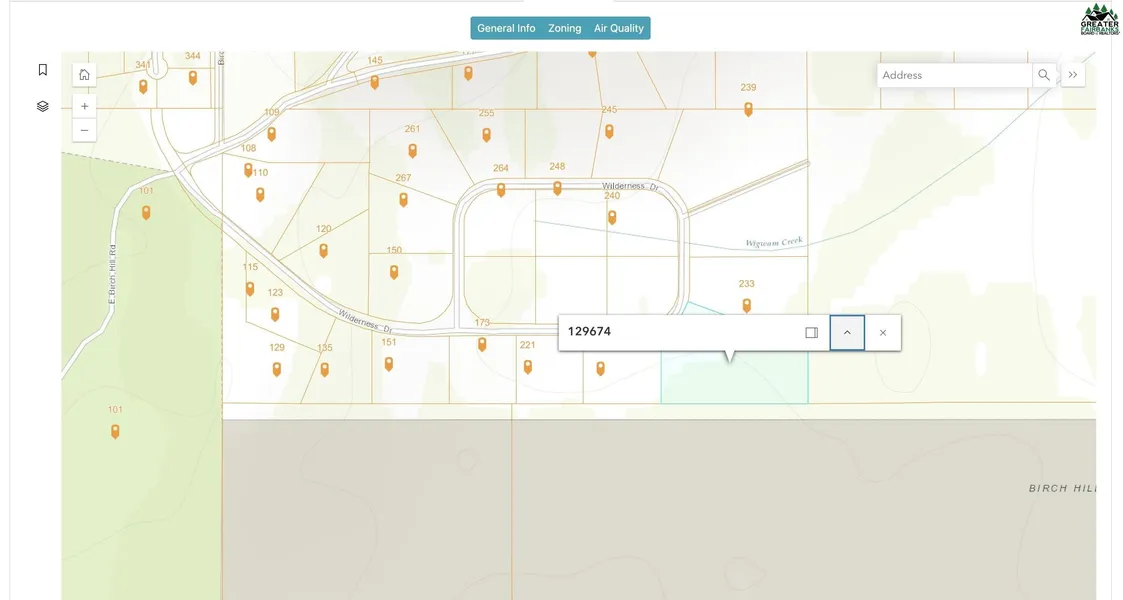Pick the address pin labeled 120
1123x600 pixels.
click(323, 250)
